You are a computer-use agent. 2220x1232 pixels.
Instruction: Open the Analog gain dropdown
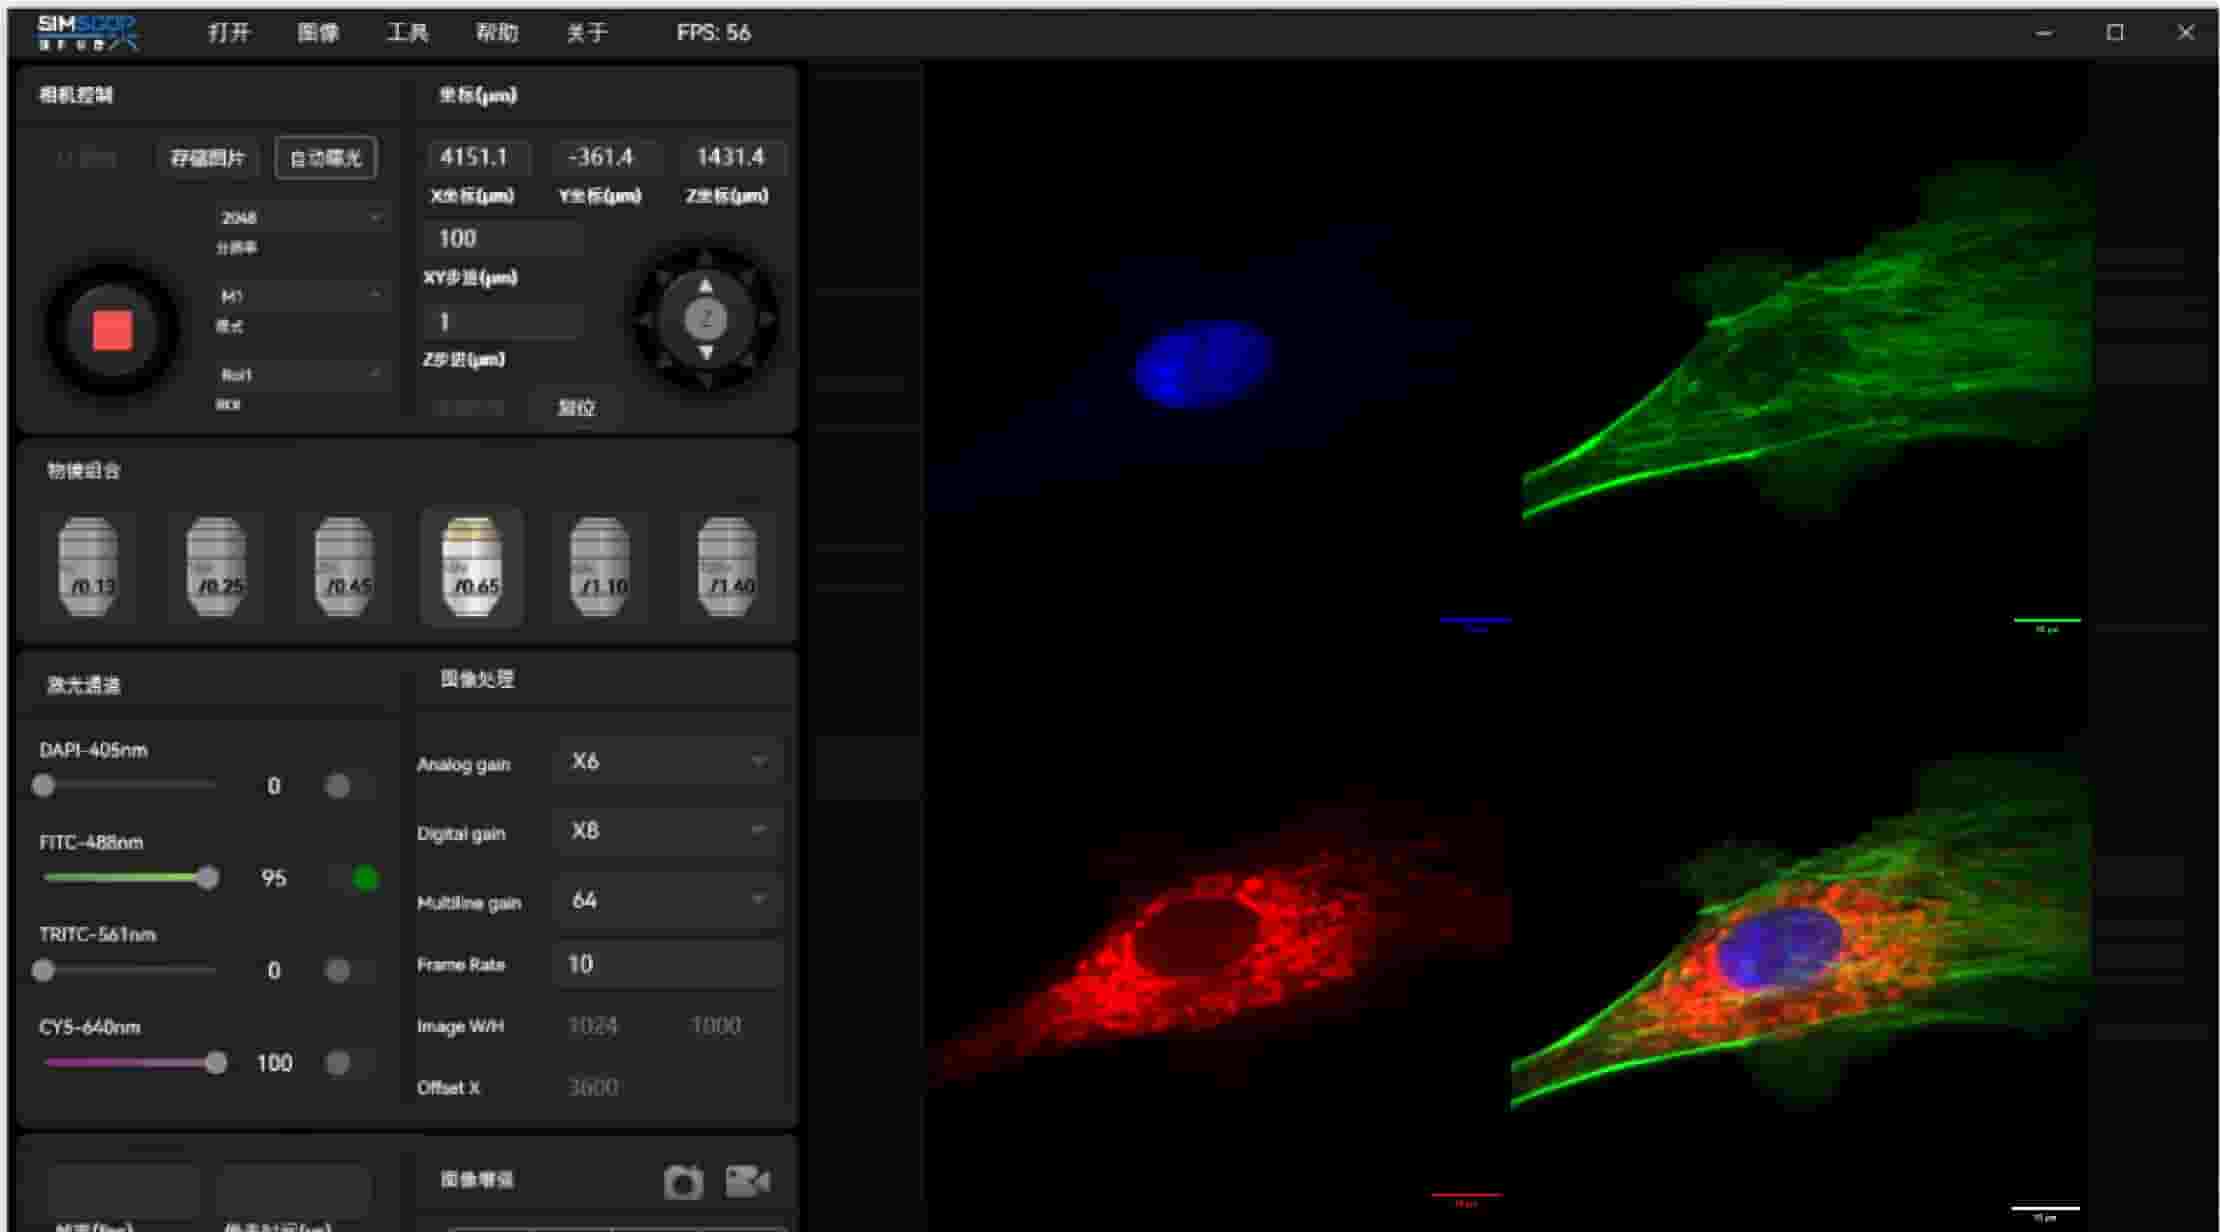tap(667, 762)
